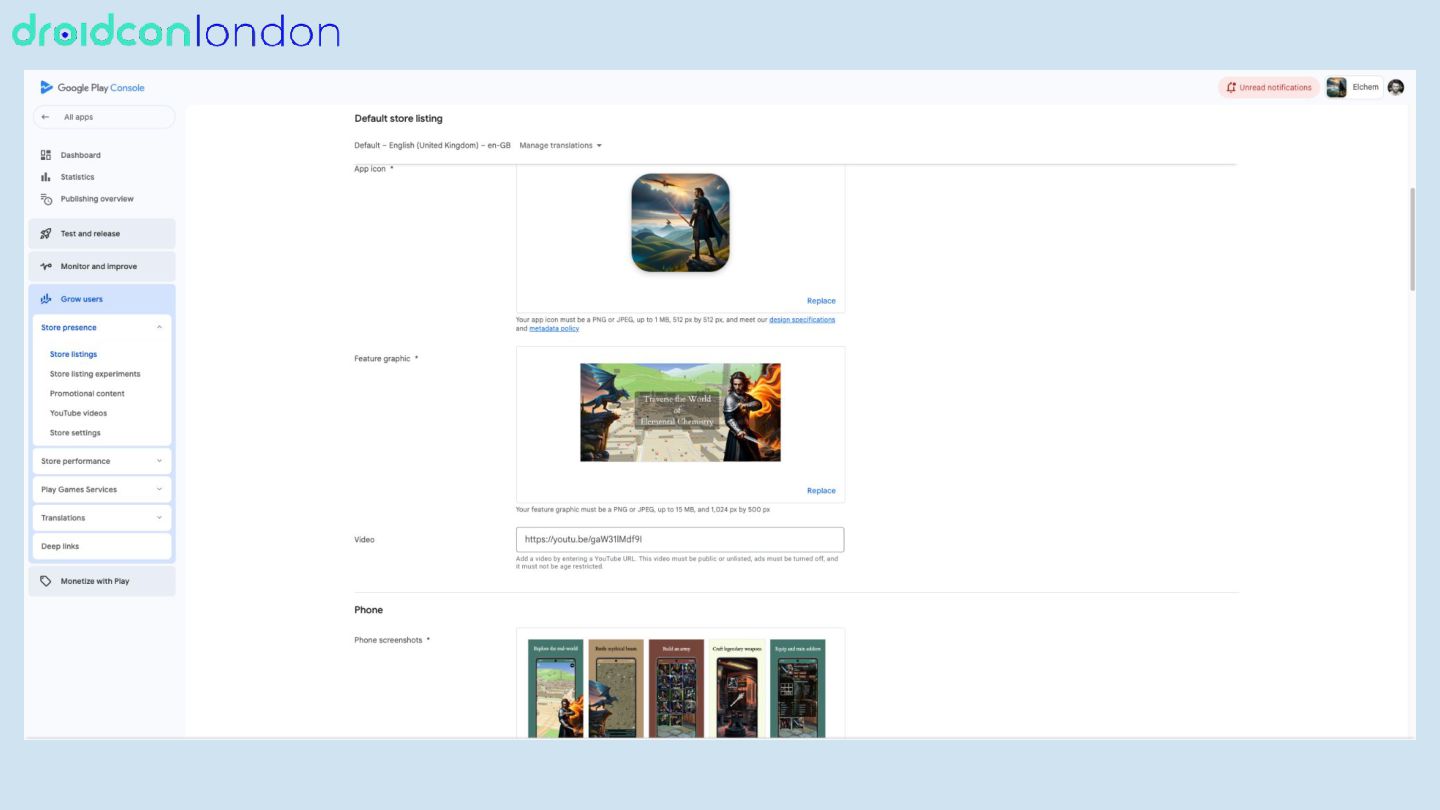Click the YouTube video URL field

pyautogui.click(x=680, y=540)
